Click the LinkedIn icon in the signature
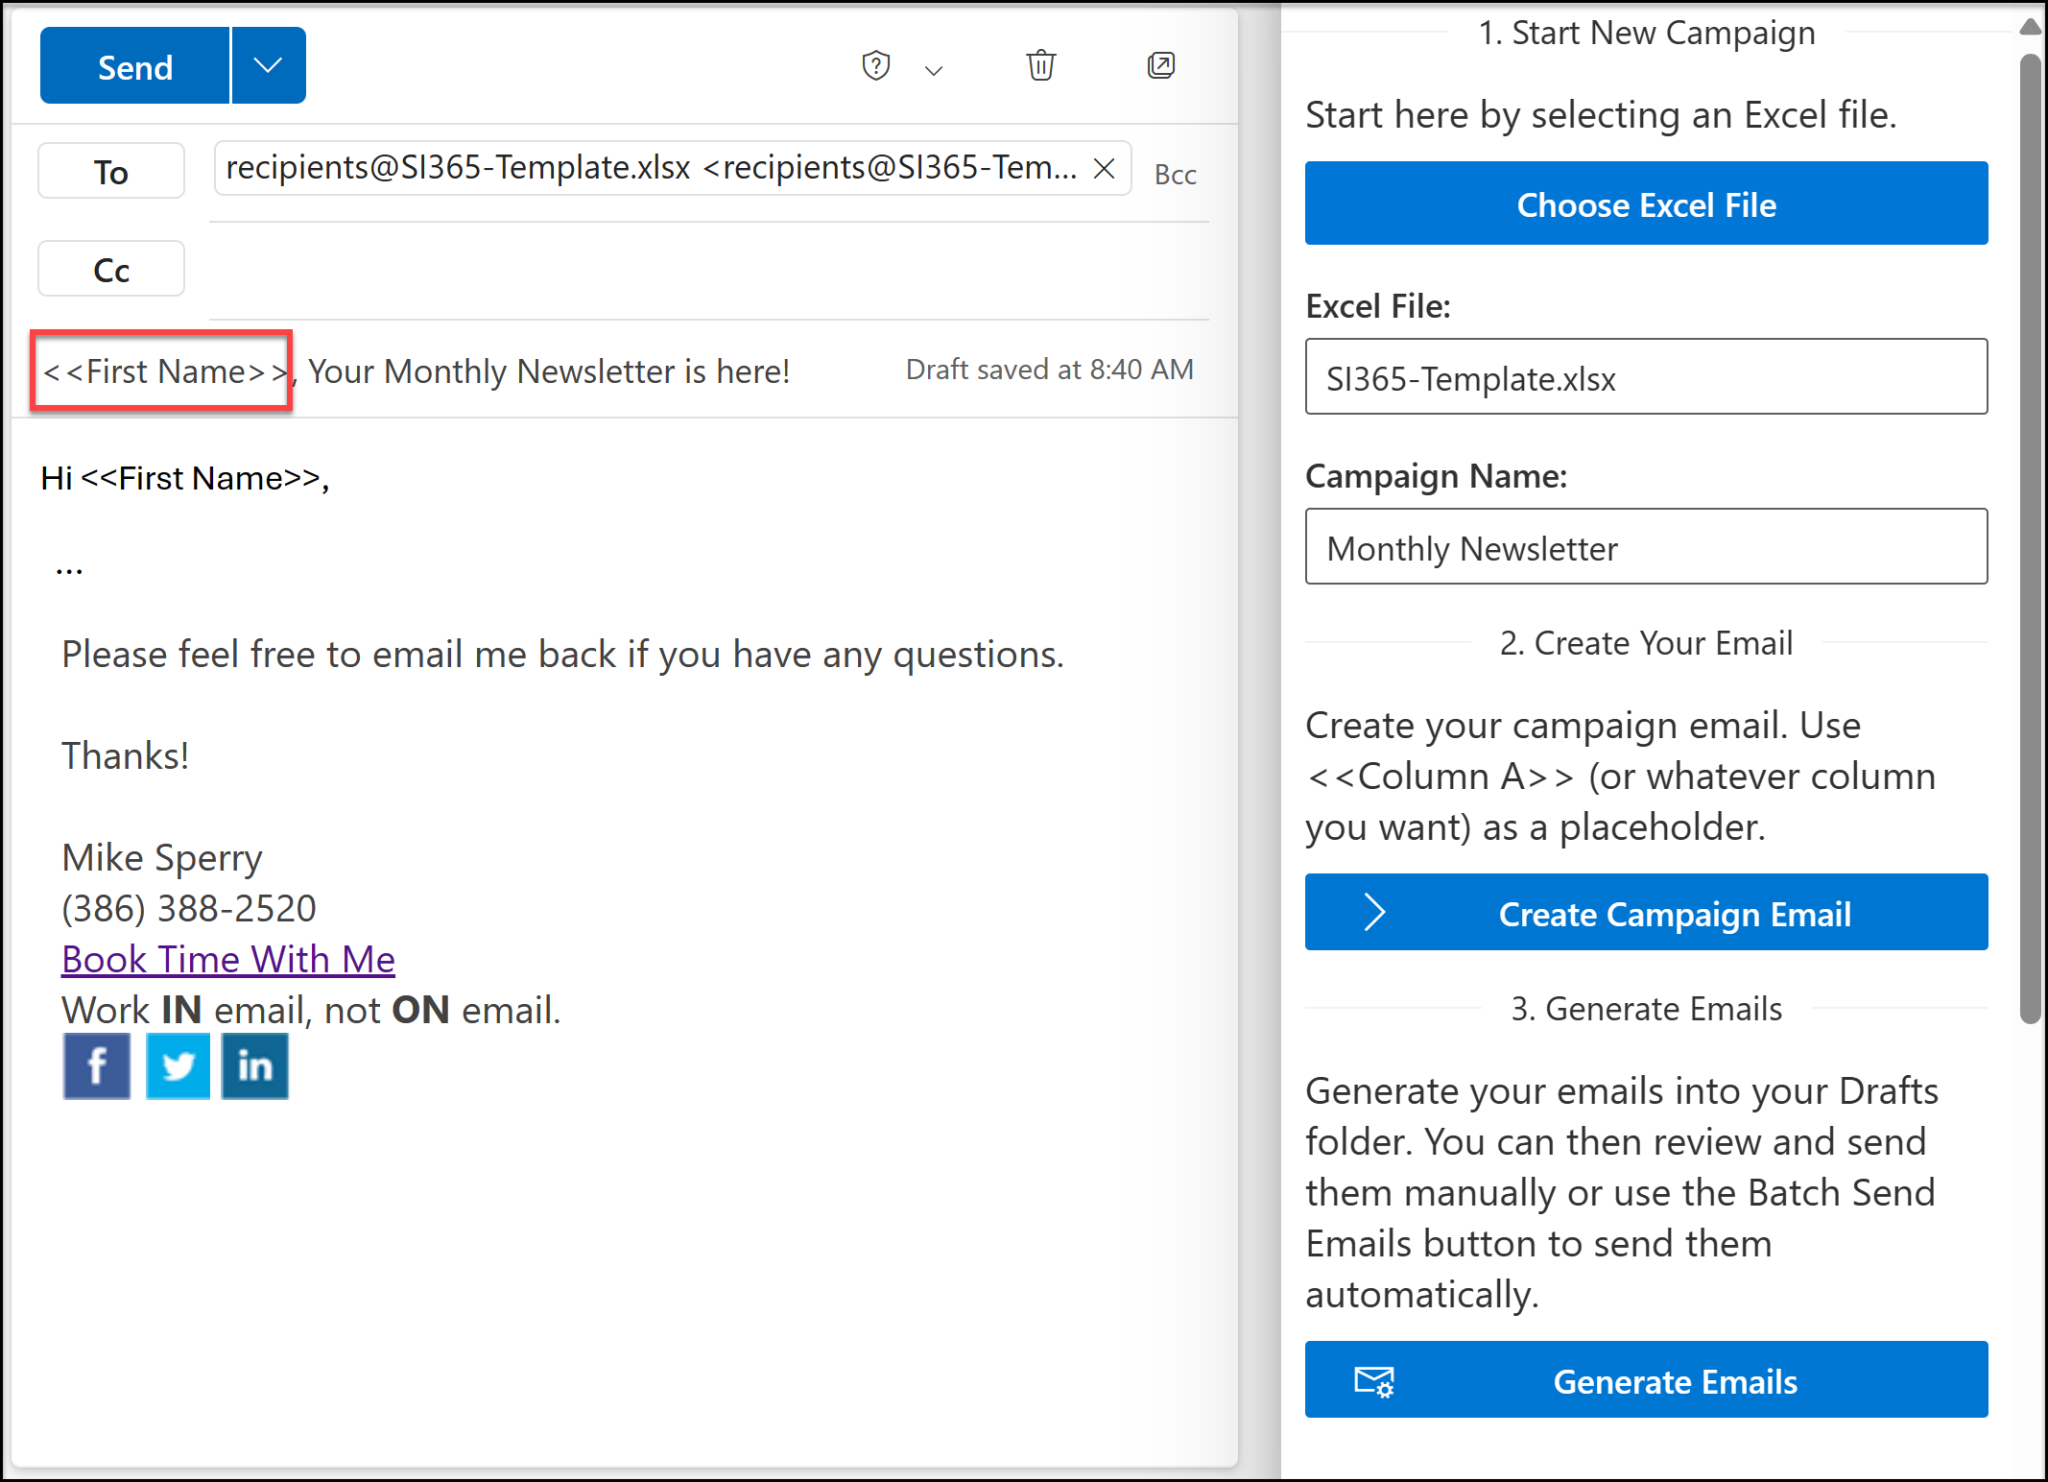This screenshot has width=2048, height=1482. coord(254,1066)
